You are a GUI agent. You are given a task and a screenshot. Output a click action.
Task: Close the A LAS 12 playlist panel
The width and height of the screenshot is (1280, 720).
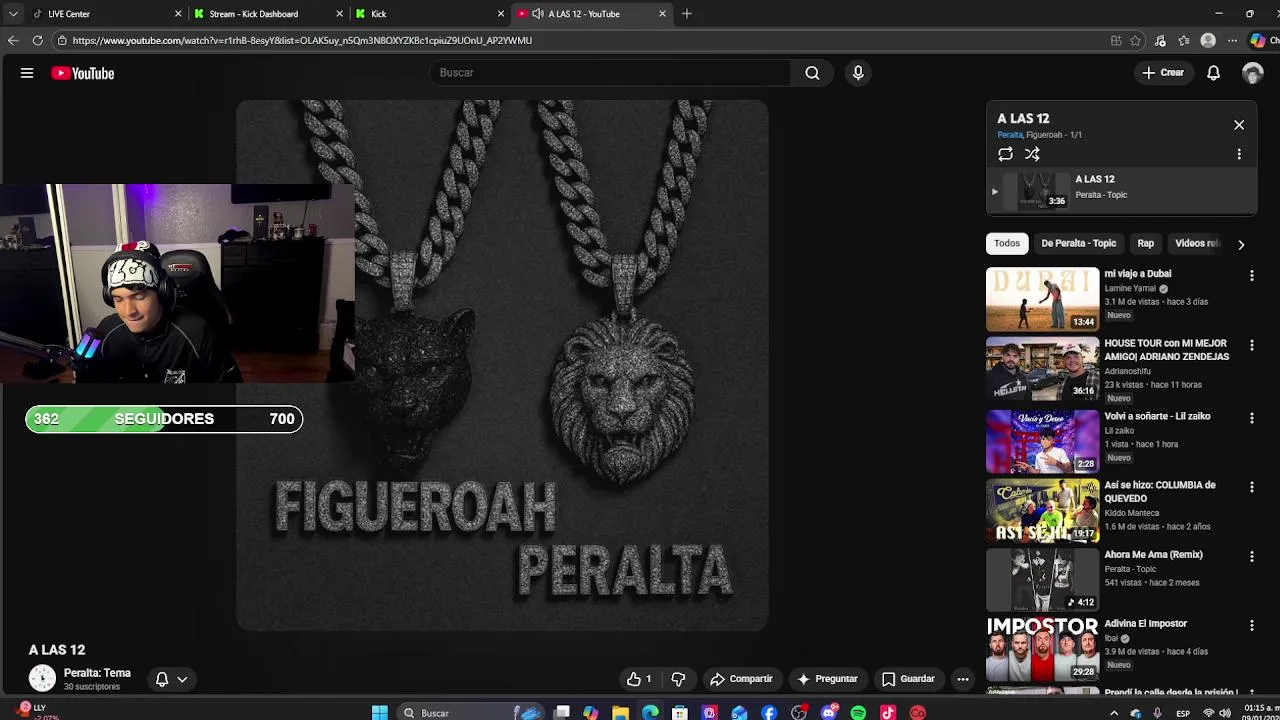(1239, 125)
